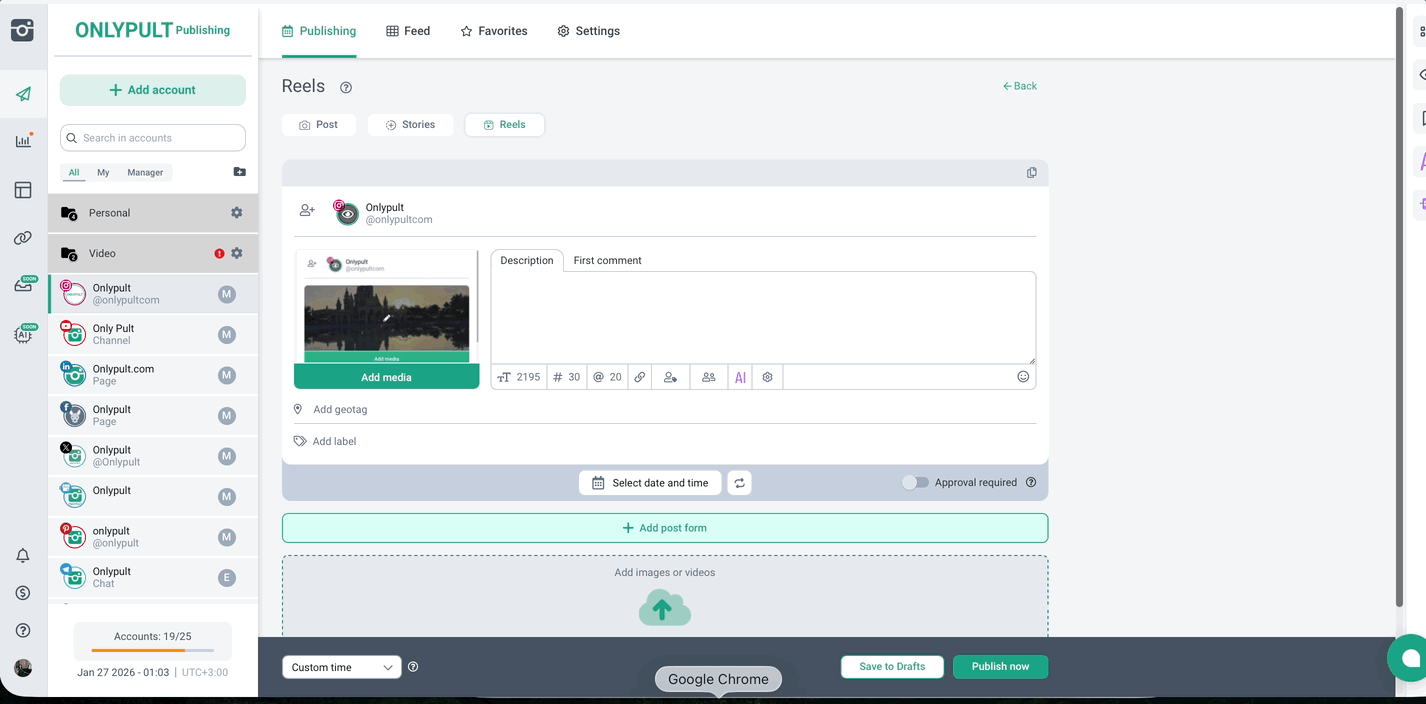Switch to the First comment tab

click(607, 261)
